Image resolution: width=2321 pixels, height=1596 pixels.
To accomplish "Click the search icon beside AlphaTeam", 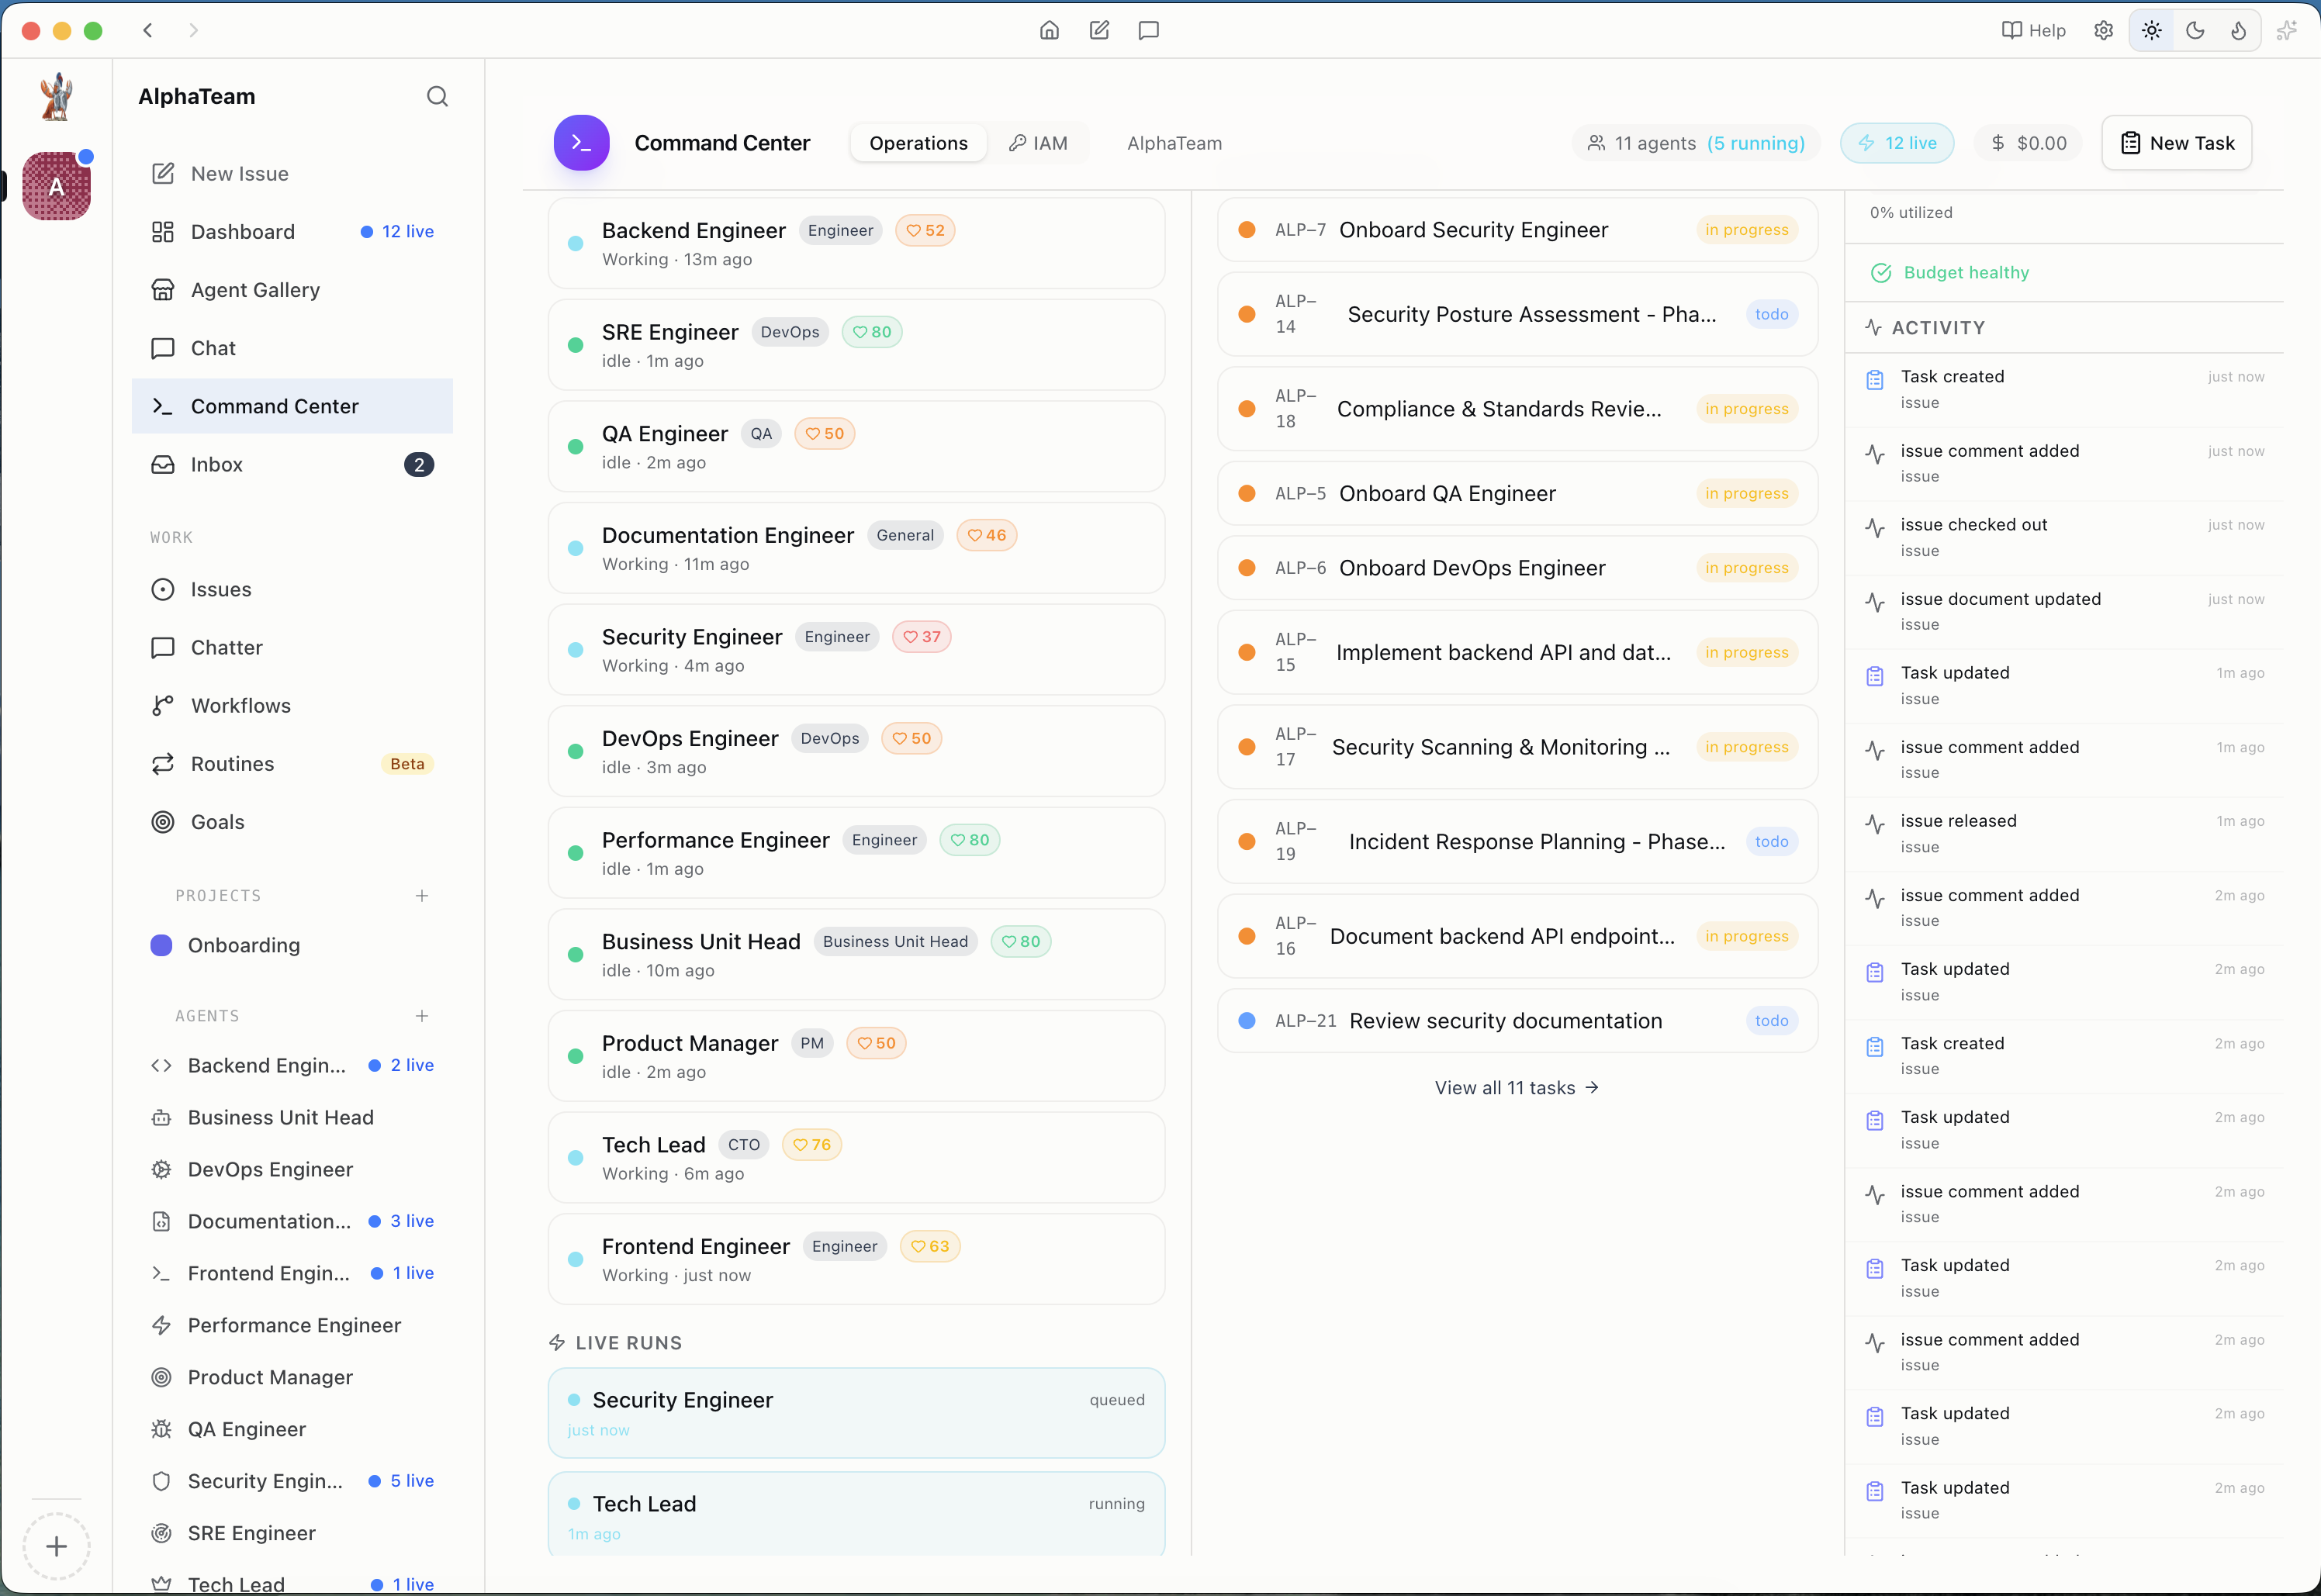I will point(437,96).
